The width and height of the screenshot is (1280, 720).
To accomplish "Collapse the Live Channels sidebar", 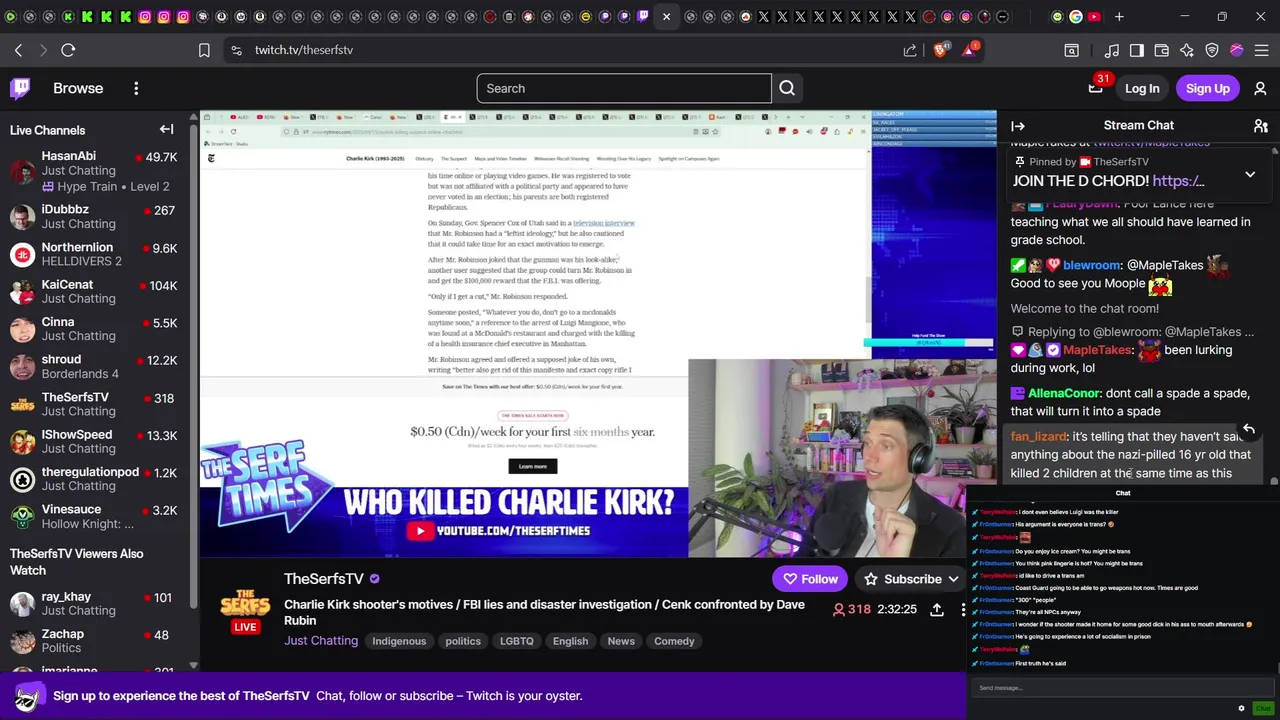I will pos(167,129).
